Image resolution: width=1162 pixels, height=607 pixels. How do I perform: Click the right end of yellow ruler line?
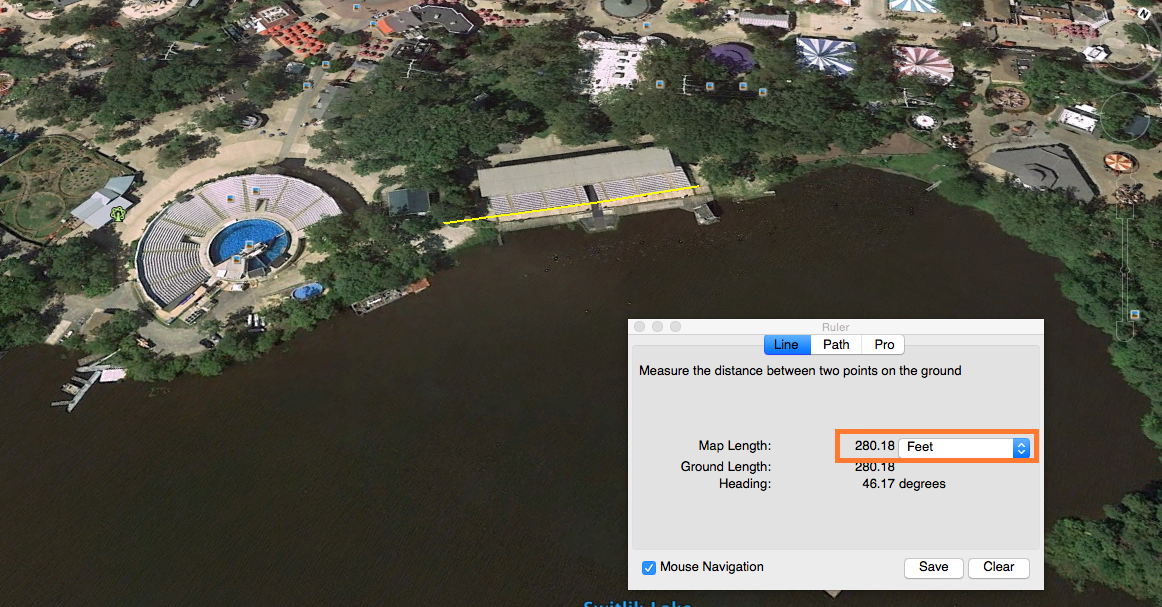(x=697, y=187)
